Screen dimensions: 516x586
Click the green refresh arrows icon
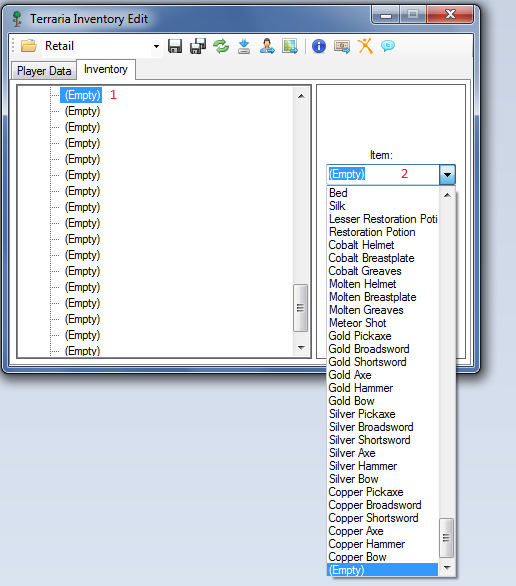(x=221, y=46)
